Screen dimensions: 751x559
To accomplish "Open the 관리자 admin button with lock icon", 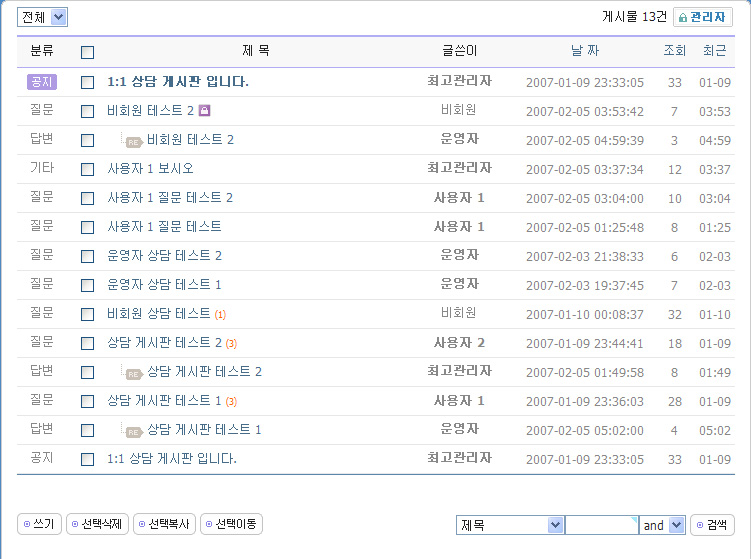I will coord(703,17).
